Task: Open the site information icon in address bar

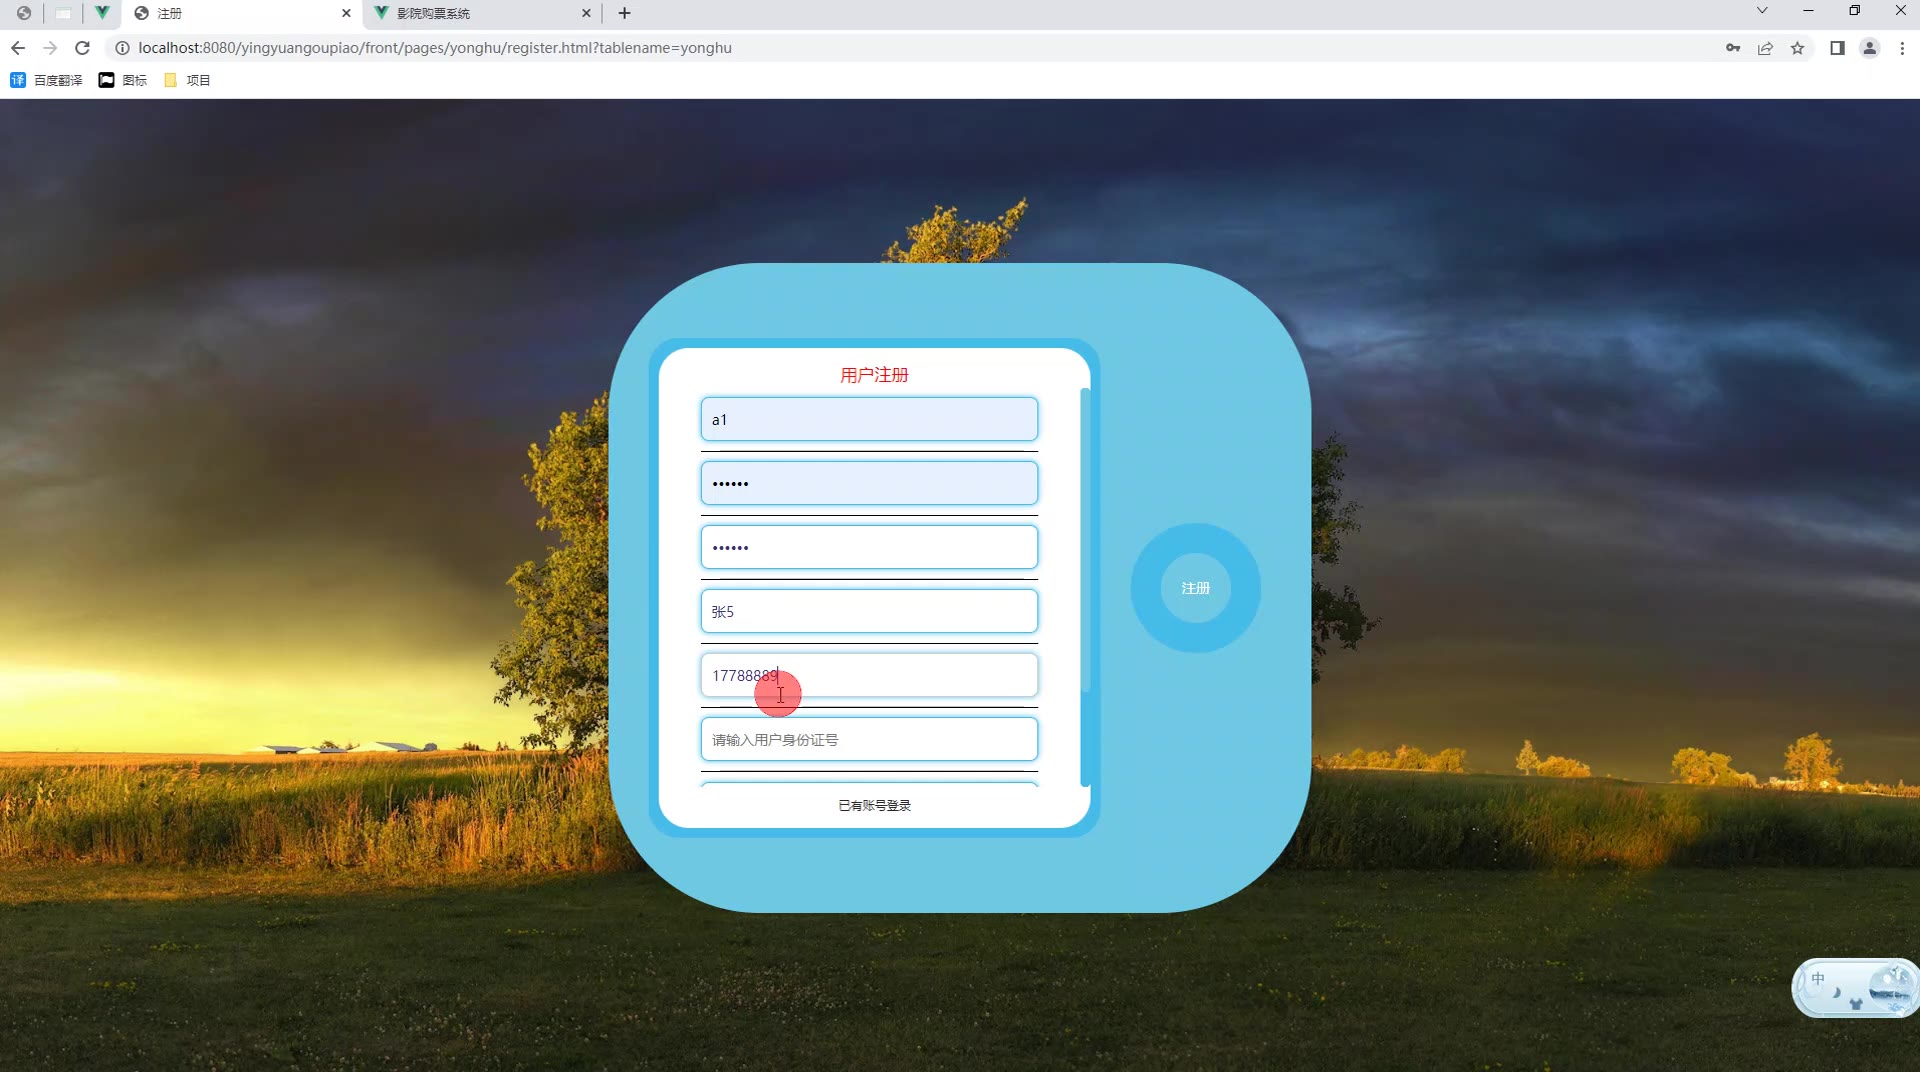Action: tap(122, 48)
